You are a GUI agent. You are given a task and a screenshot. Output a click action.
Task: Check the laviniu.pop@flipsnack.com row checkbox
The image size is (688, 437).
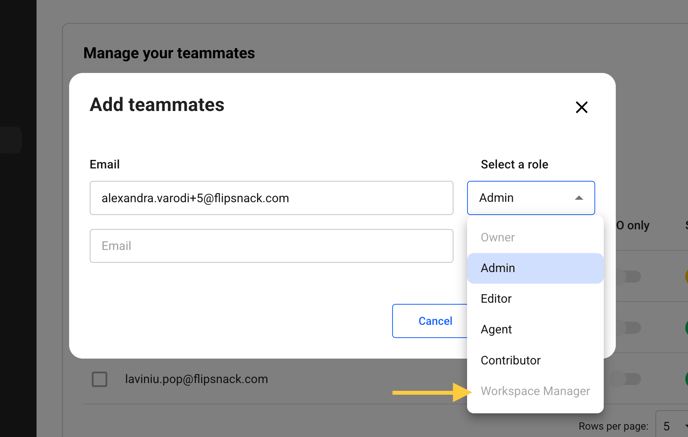pos(100,379)
